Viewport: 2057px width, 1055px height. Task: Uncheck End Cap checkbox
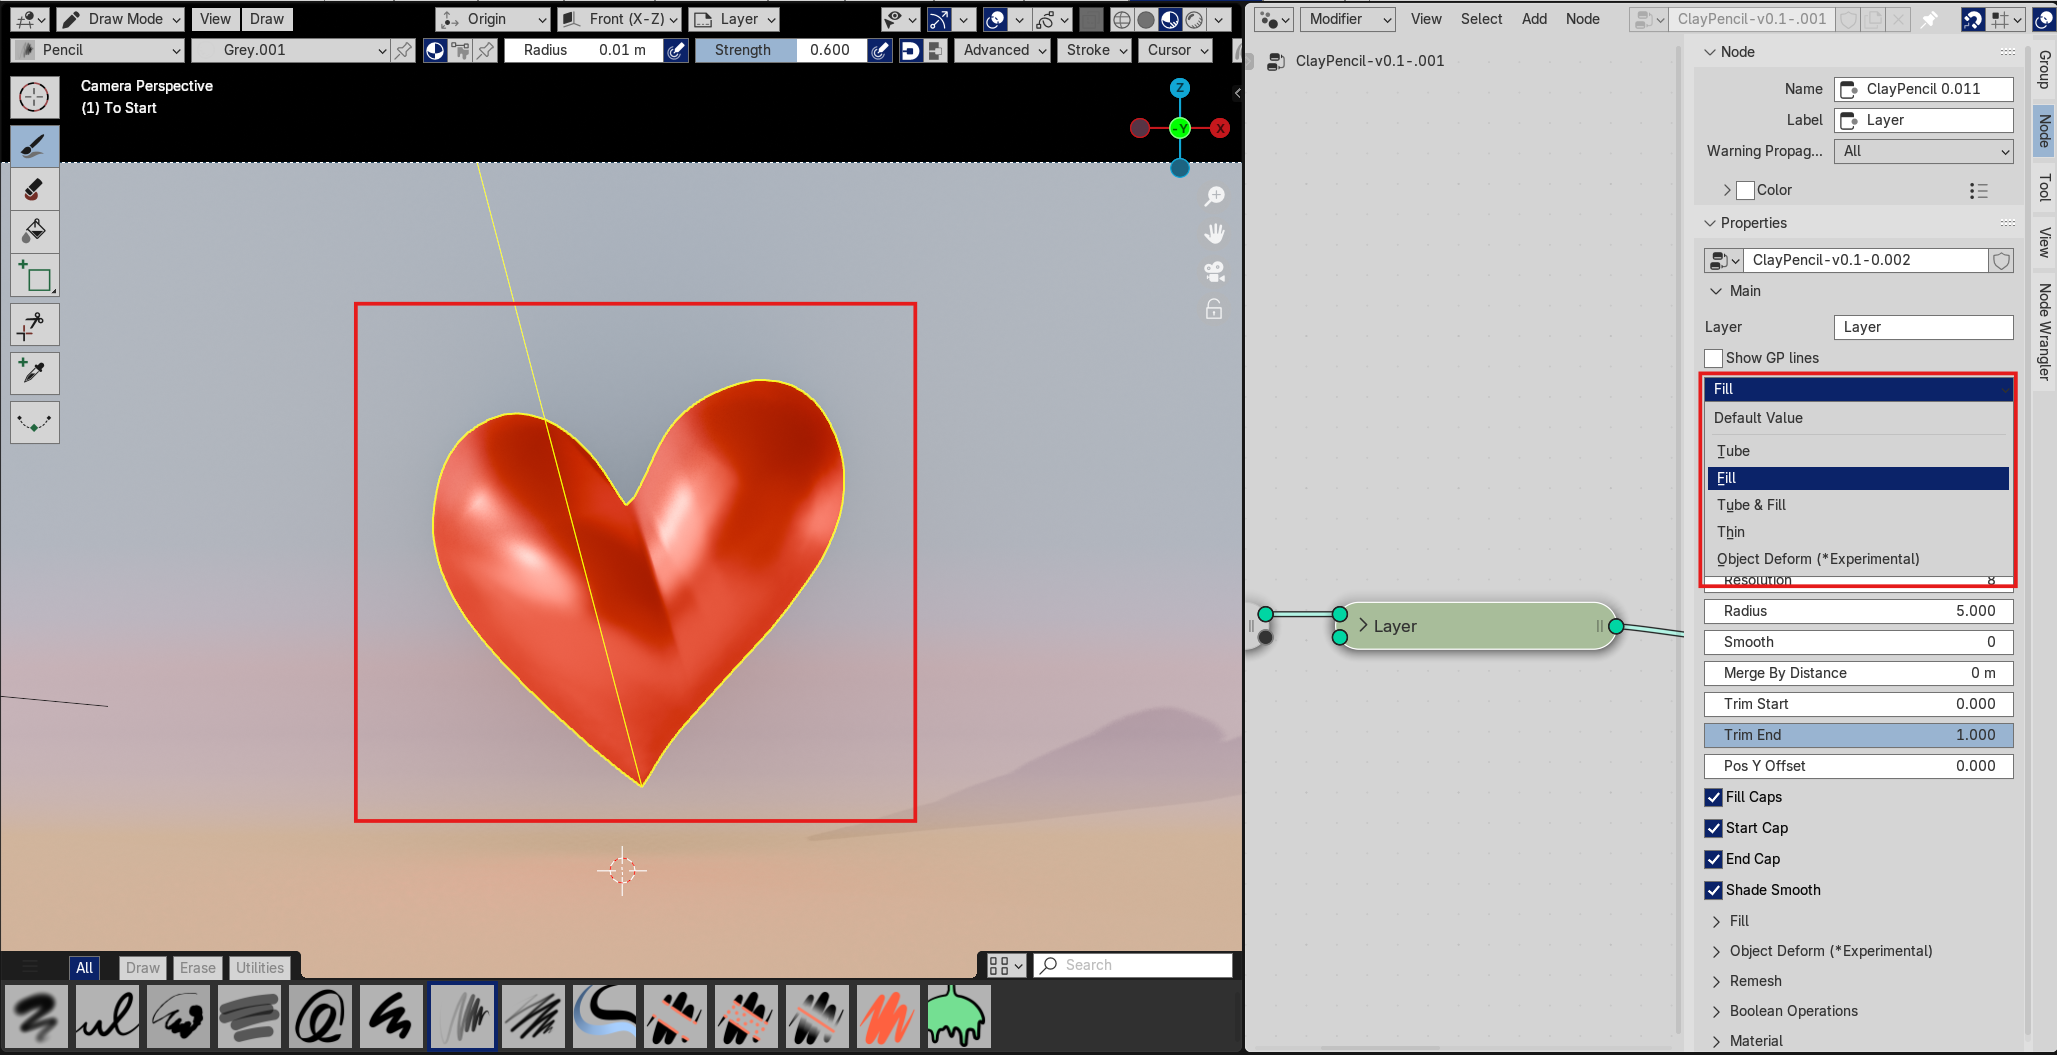point(1714,859)
